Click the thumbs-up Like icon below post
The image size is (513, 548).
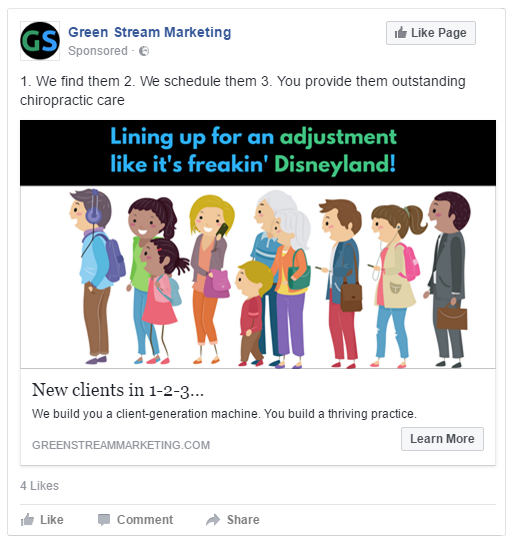(27, 520)
